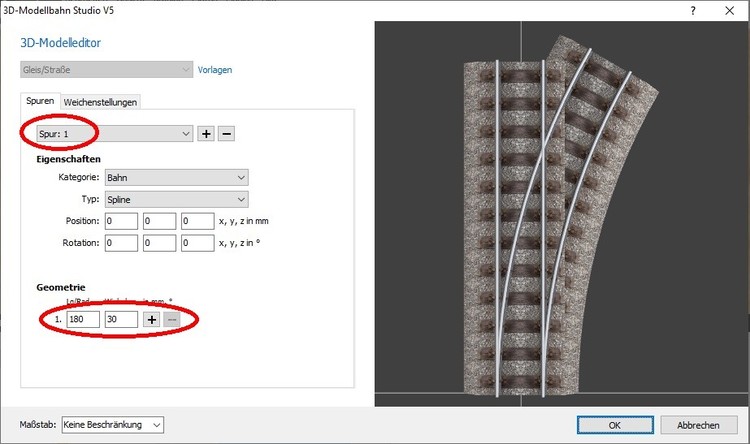Click the Position y input field

click(159, 221)
